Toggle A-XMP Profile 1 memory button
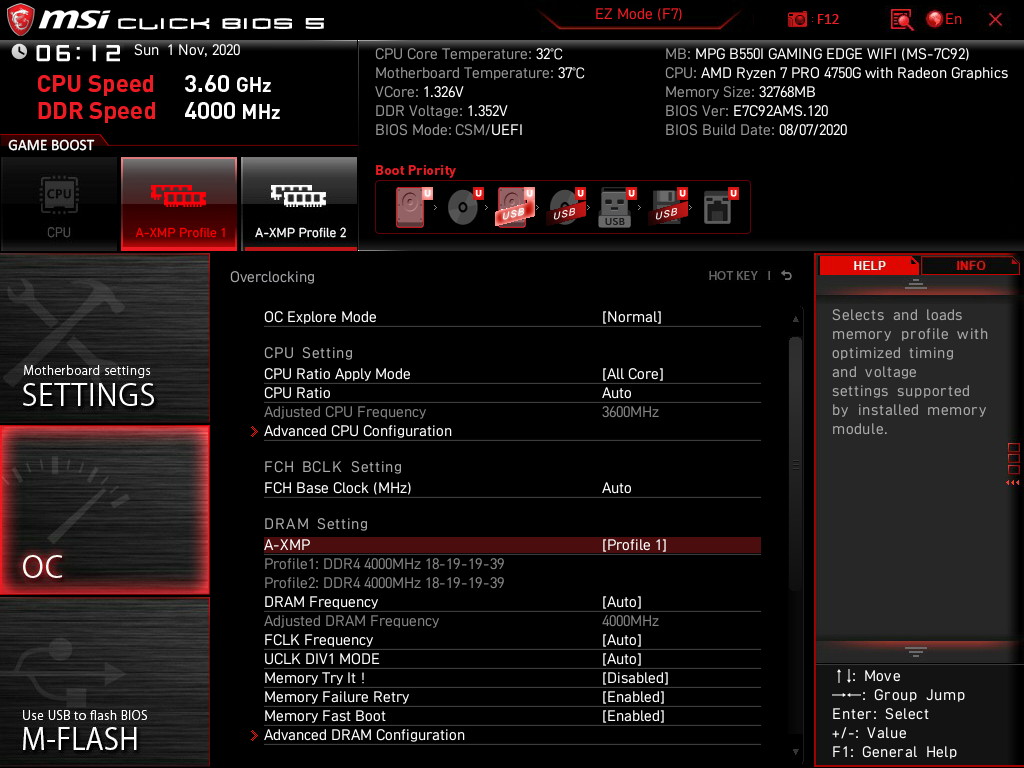The width and height of the screenshot is (1024, 768). pyautogui.click(x=179, y=204)
